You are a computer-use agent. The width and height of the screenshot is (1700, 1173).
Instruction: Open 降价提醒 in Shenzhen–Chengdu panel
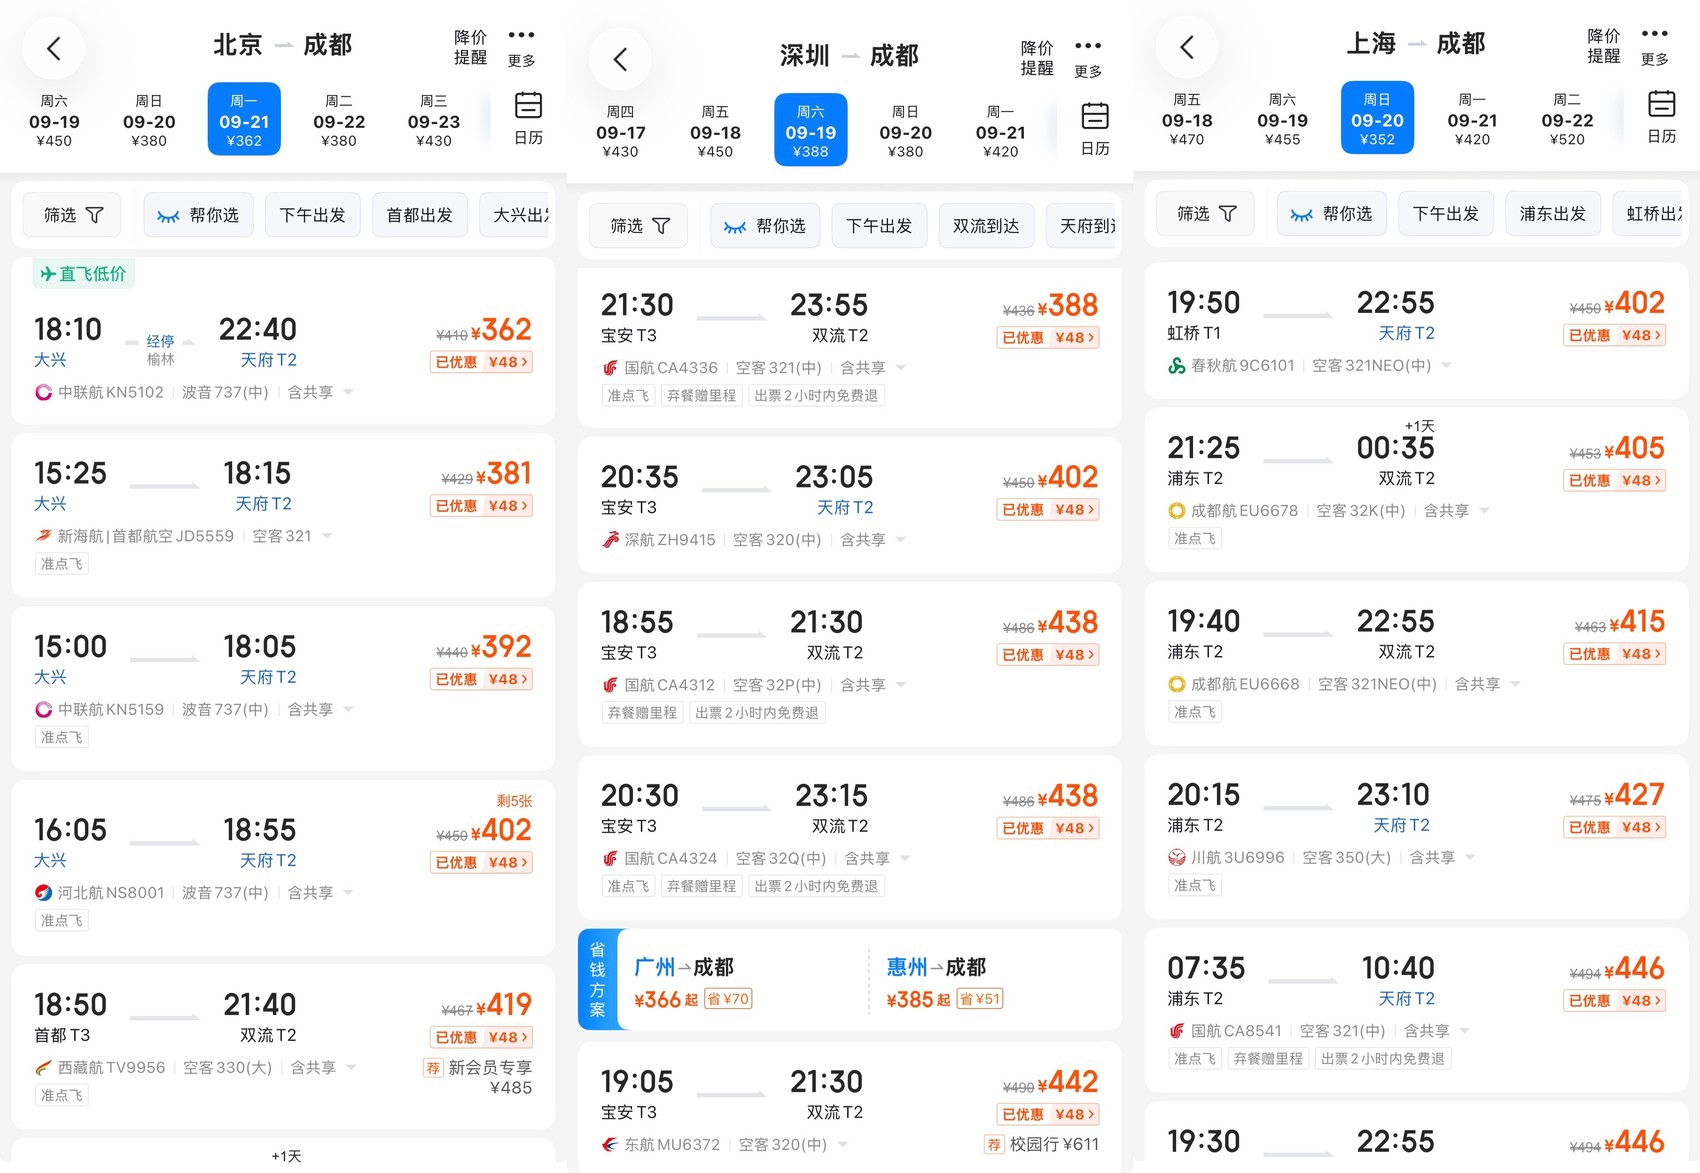coord(1037,58)
